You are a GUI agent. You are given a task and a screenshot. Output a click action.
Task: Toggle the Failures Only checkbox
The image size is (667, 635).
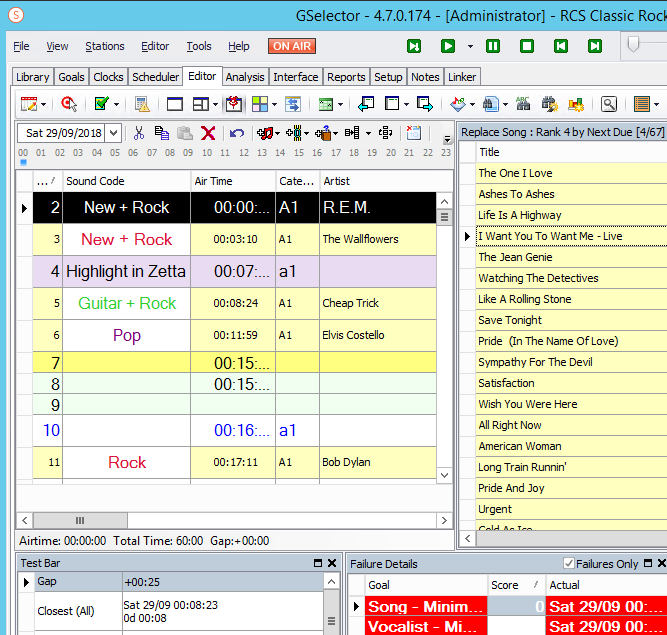568,563
